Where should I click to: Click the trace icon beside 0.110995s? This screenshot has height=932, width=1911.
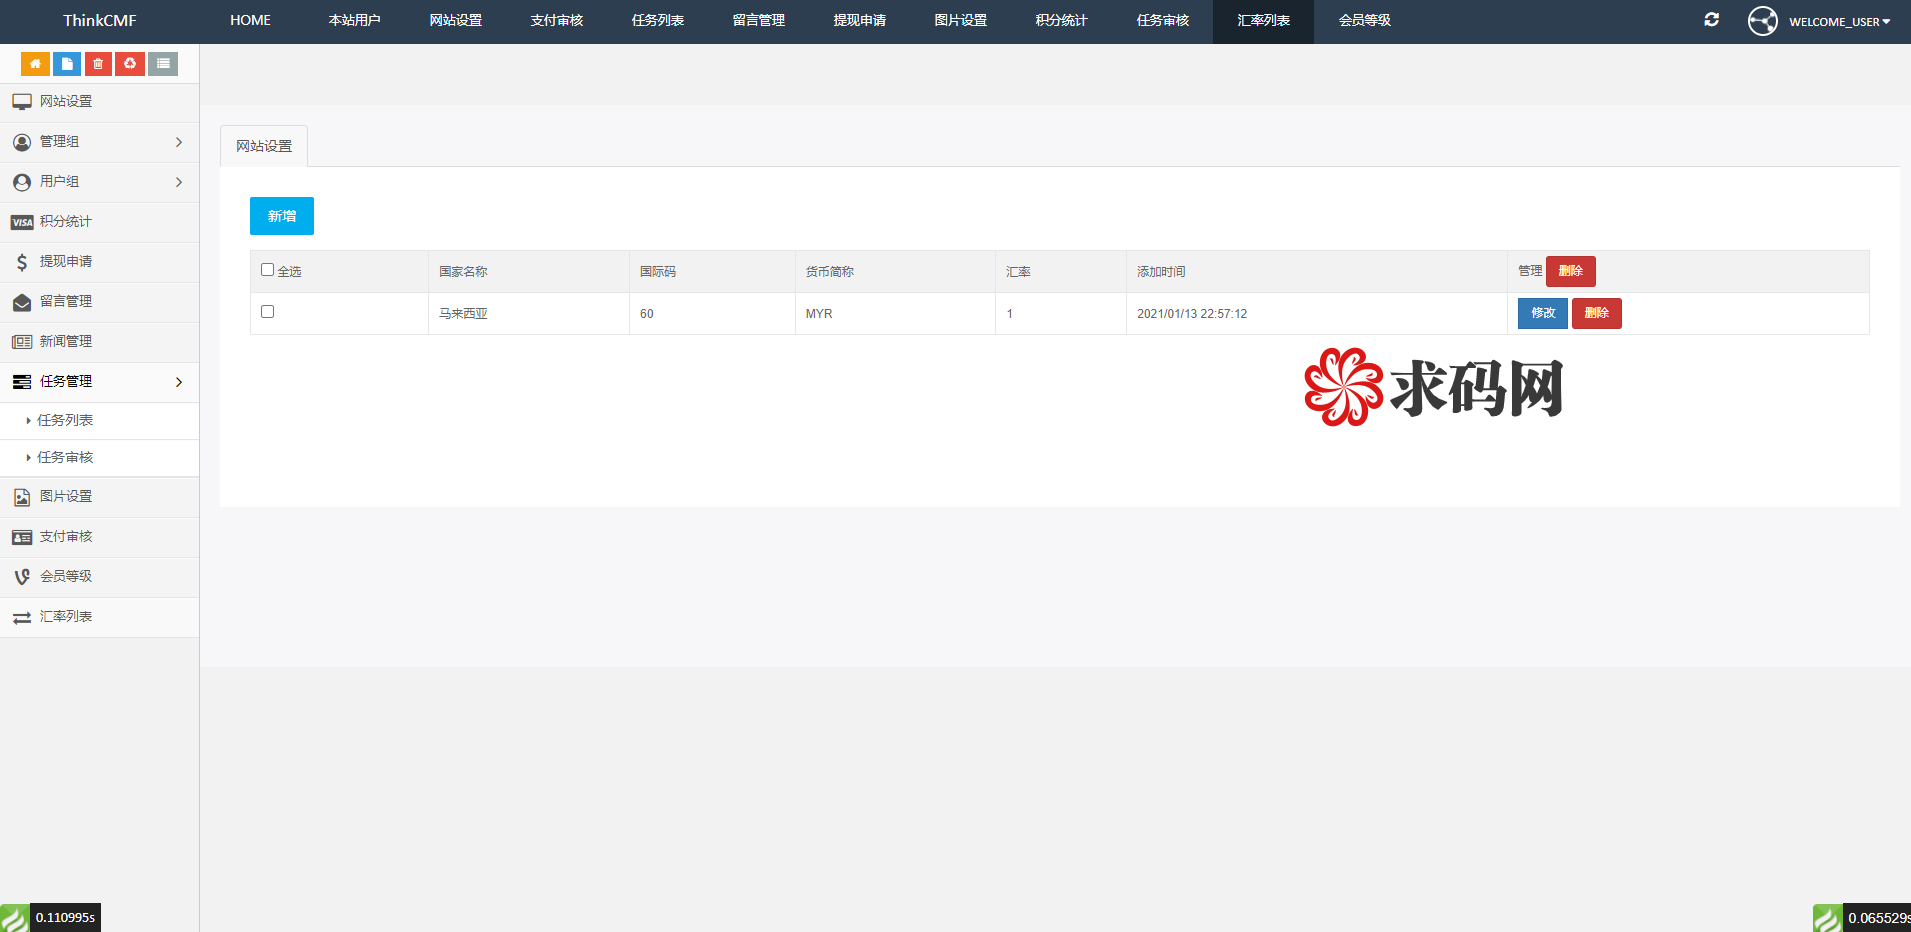(x=14, y=918)
